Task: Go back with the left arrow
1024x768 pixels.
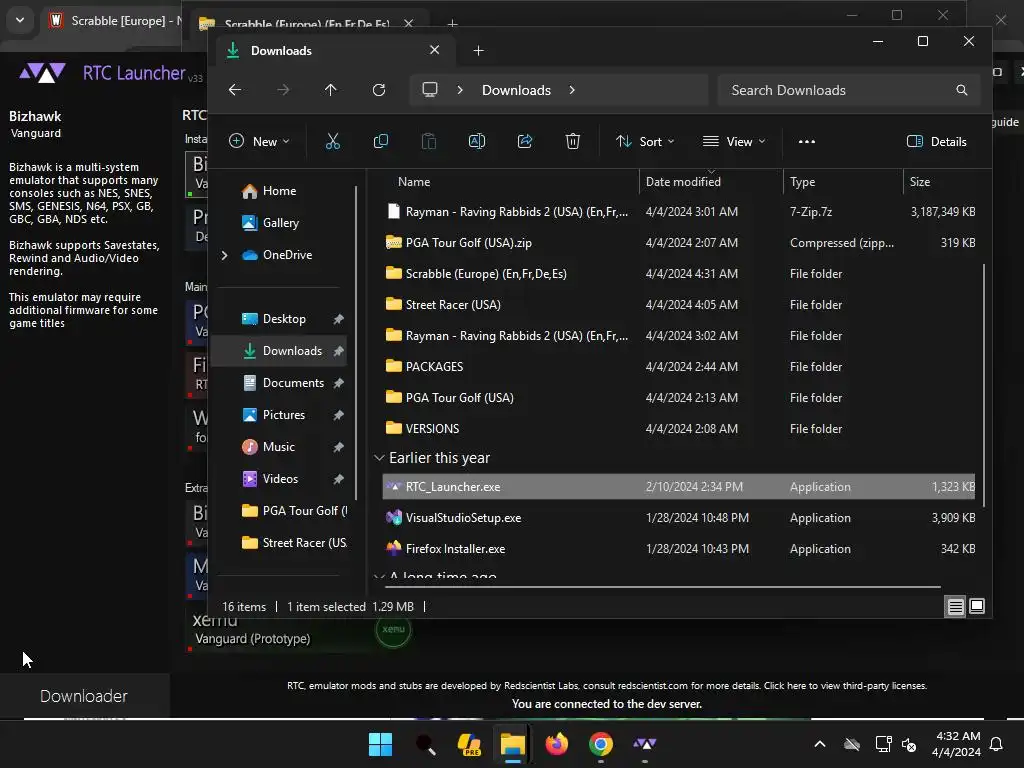Action: 235,90
